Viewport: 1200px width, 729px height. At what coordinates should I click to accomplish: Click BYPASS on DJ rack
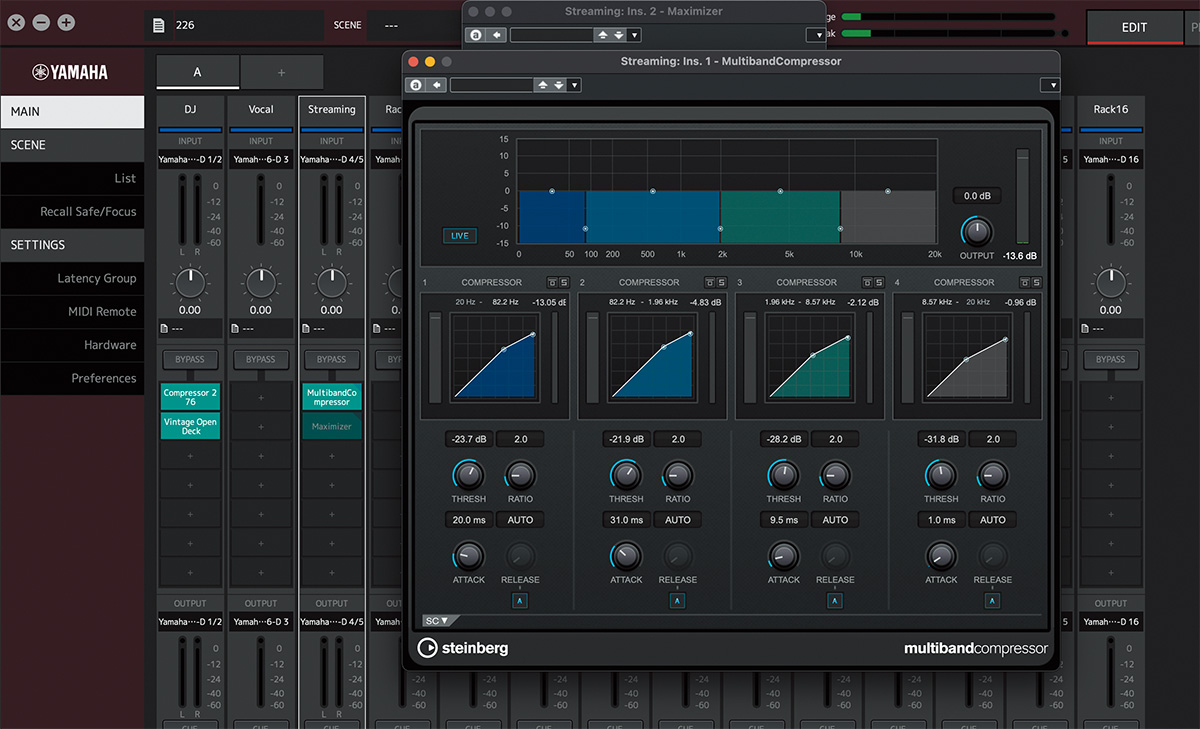[x=190, y=359]
